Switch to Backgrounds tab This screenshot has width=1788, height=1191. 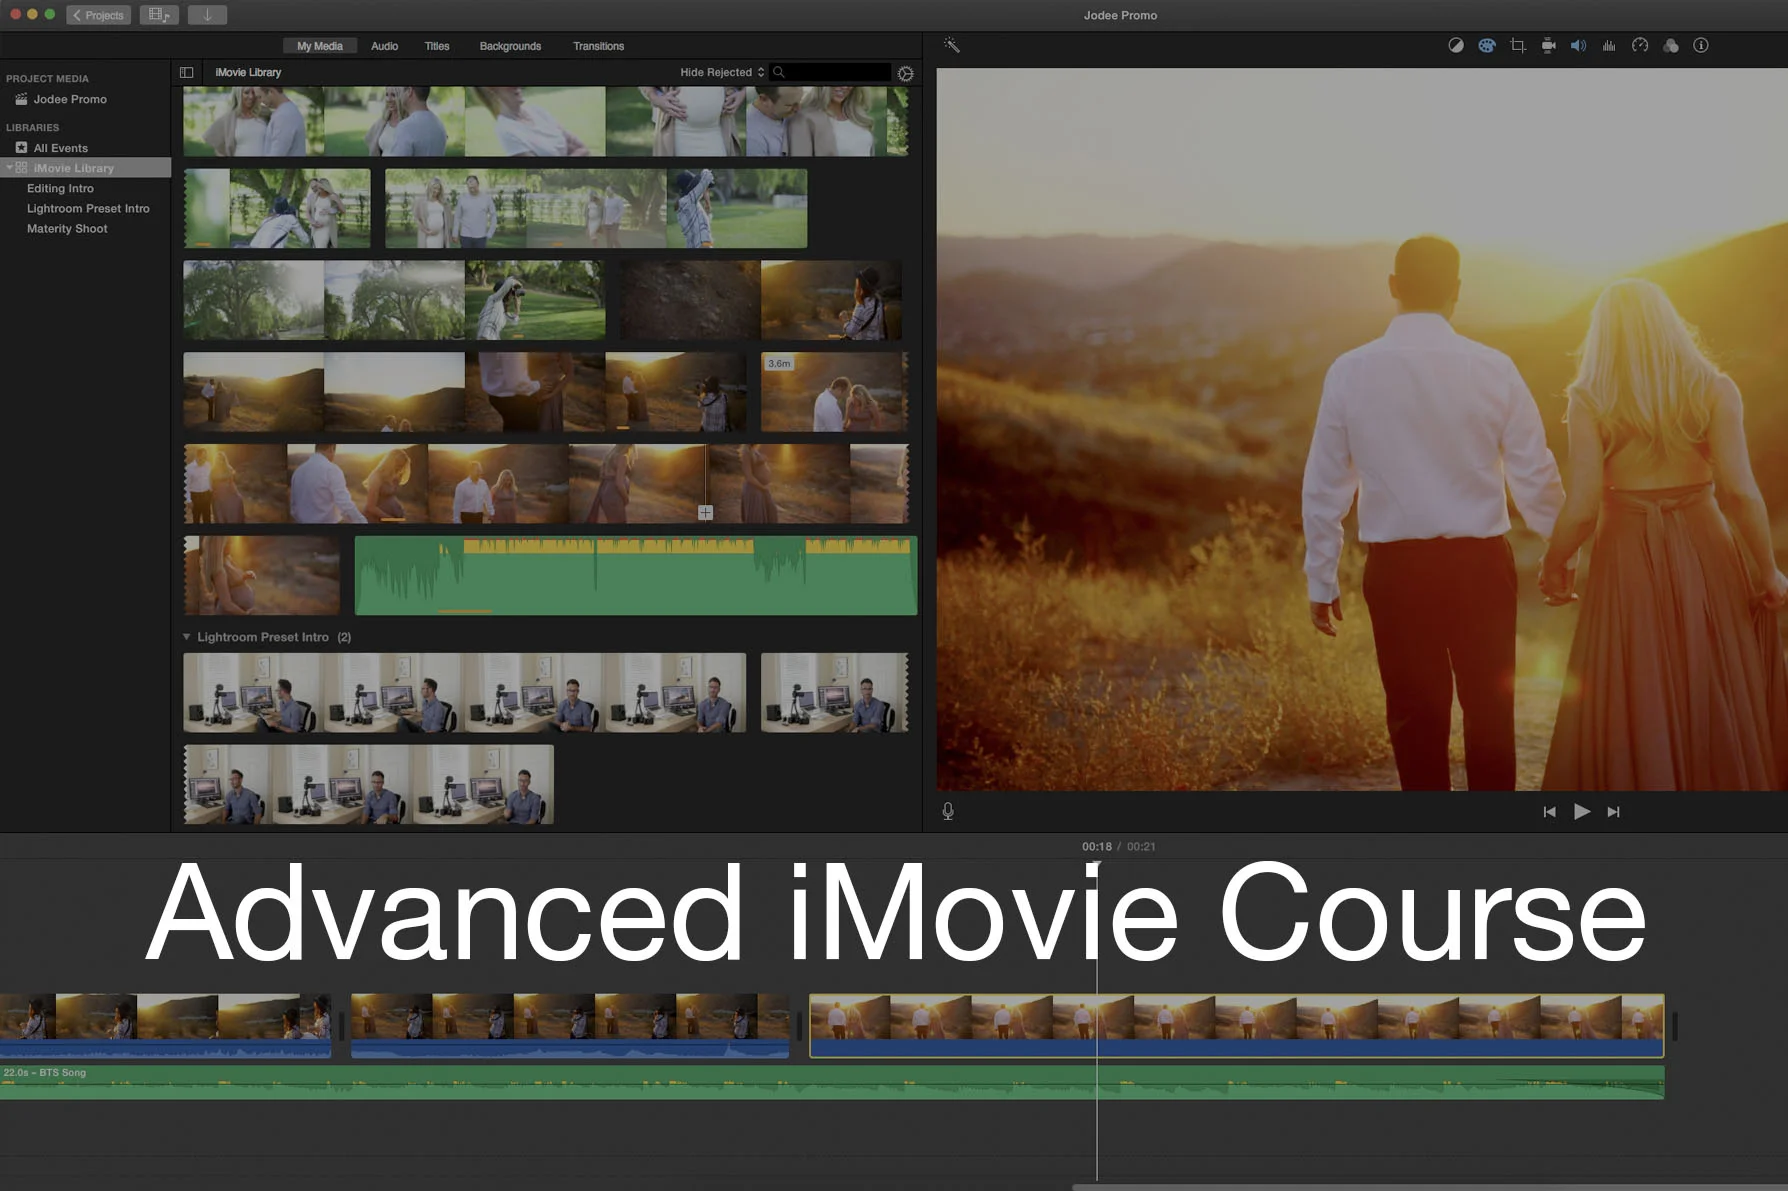coord(510,46)
